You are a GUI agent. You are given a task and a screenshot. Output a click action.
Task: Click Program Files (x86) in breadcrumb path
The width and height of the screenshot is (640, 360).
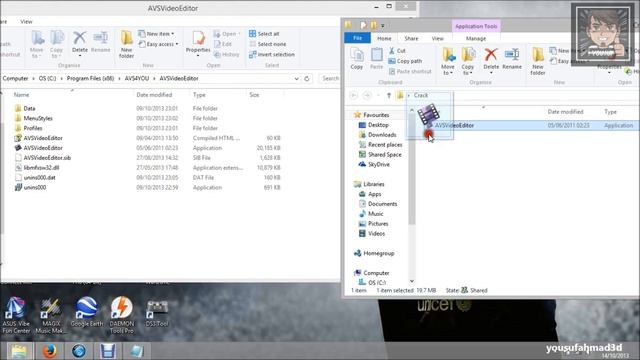click(90, 78)
